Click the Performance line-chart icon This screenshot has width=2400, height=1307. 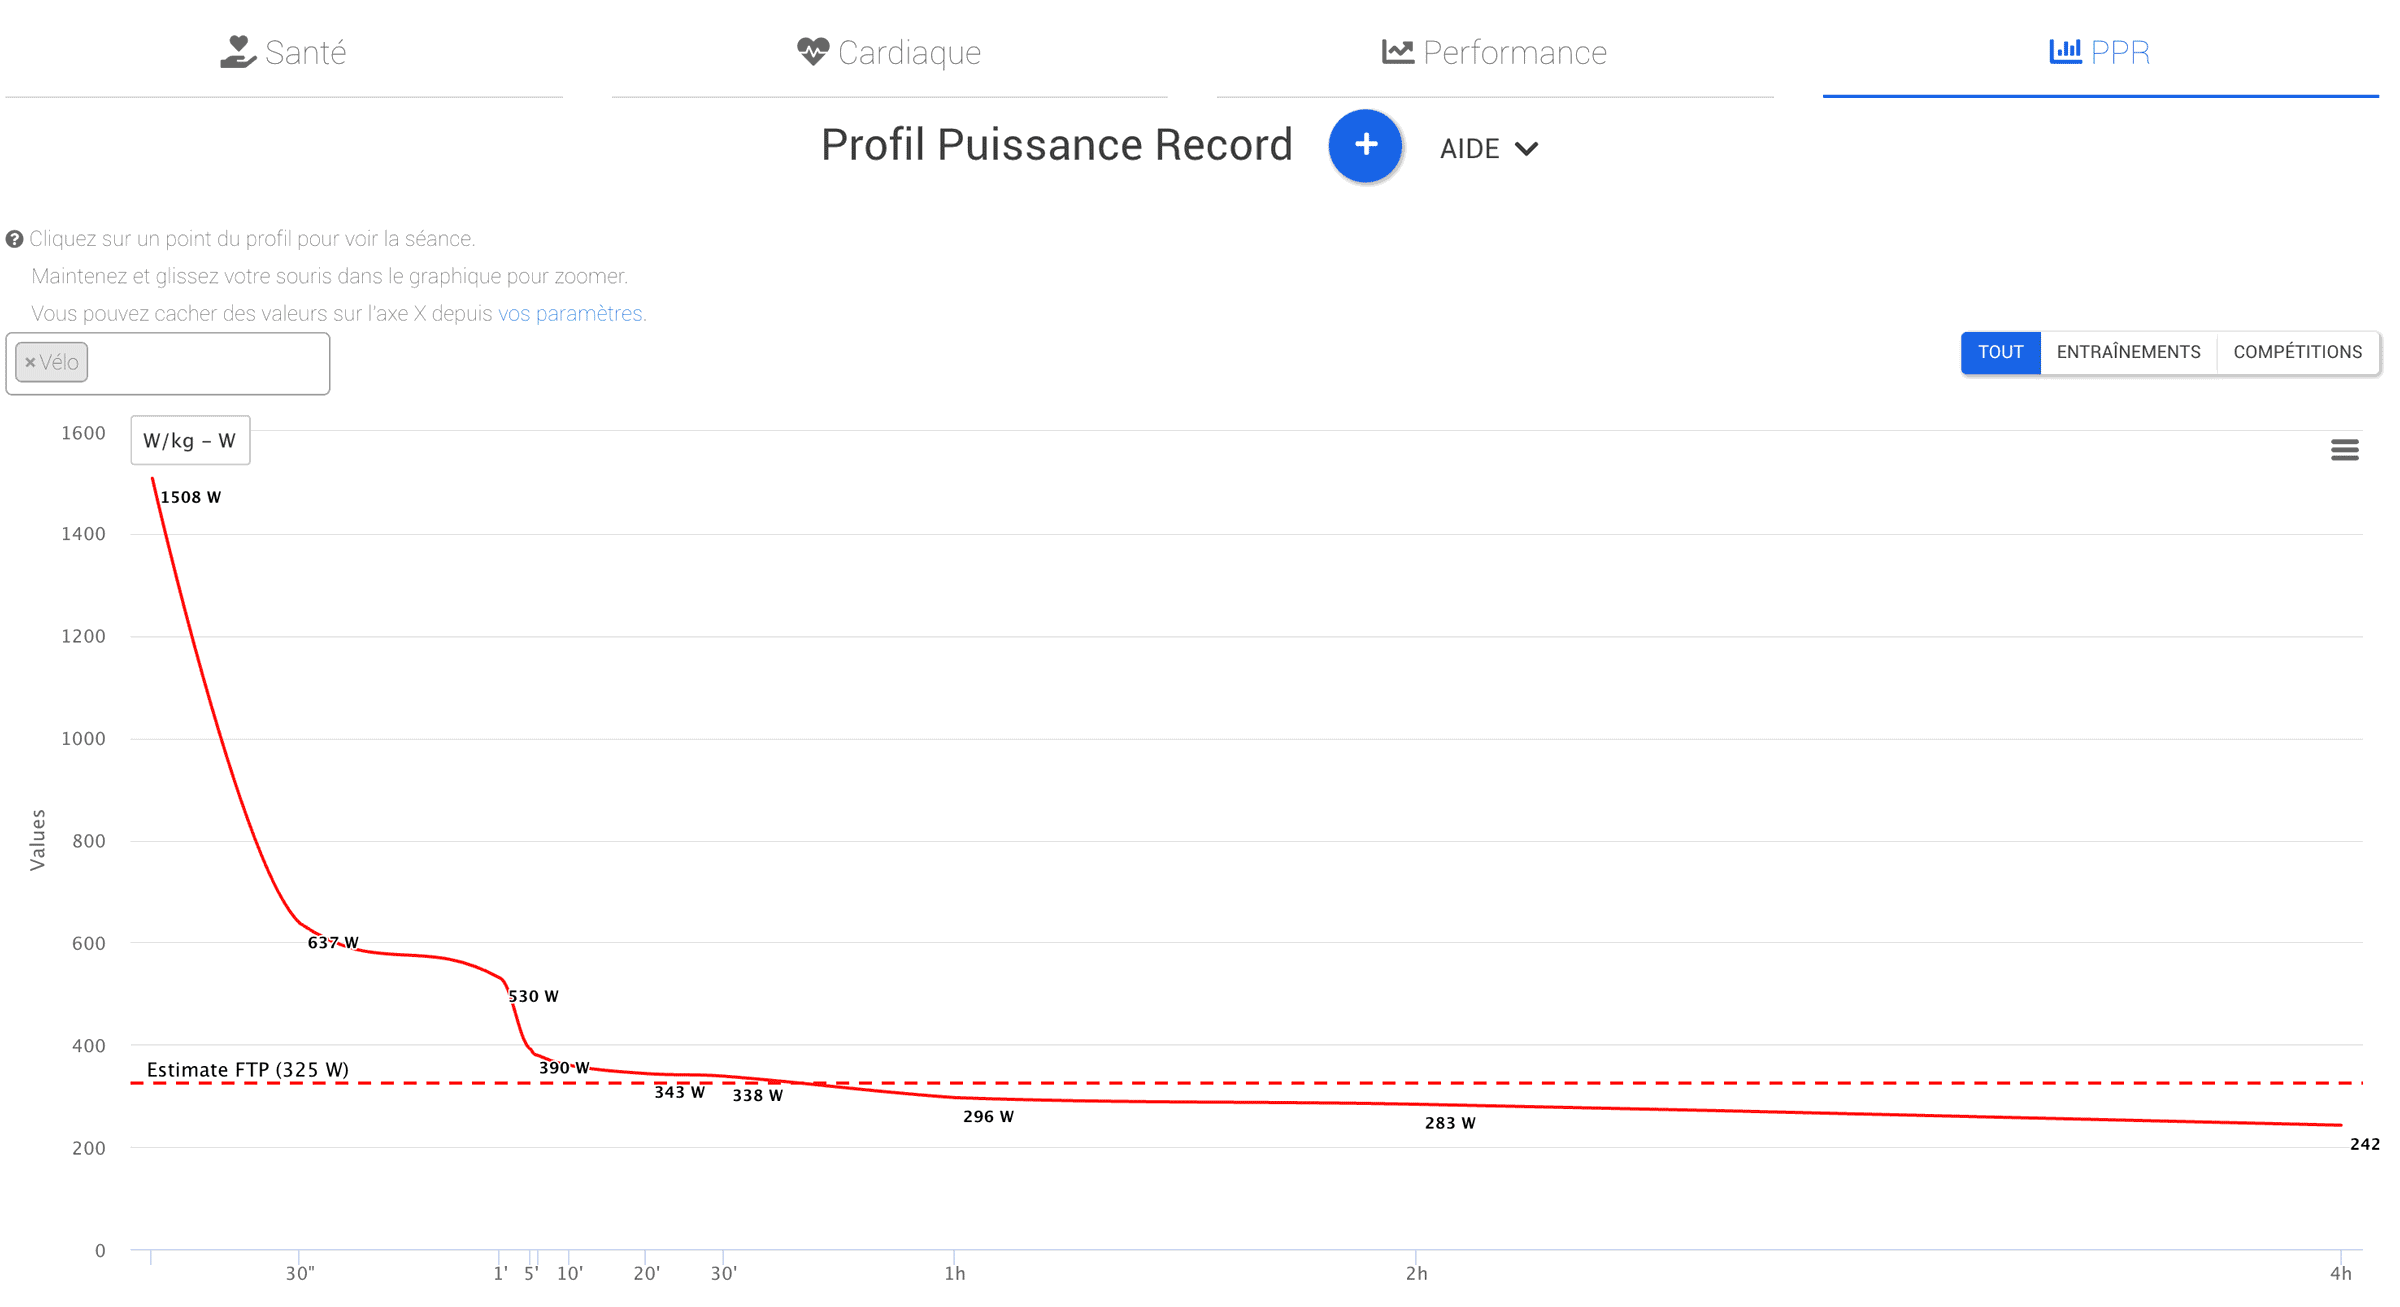point(1397,50)
